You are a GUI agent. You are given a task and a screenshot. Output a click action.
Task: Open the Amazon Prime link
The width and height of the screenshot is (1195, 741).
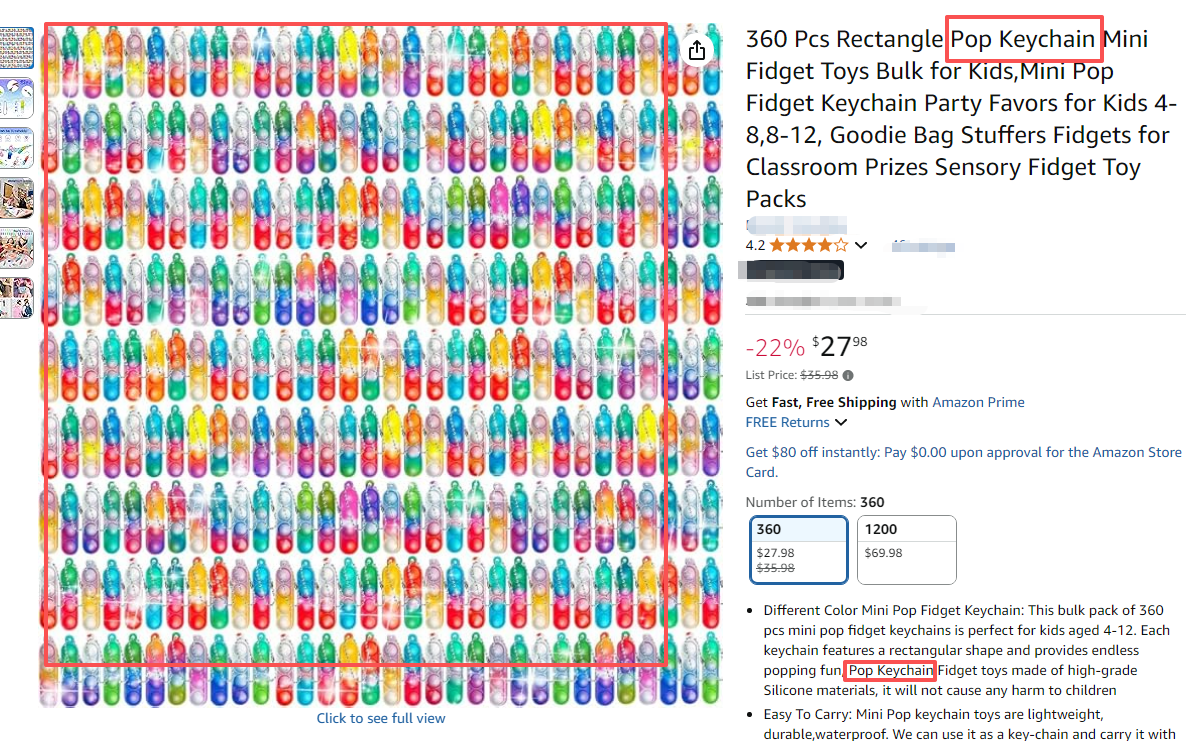click(x=978, y=402)
